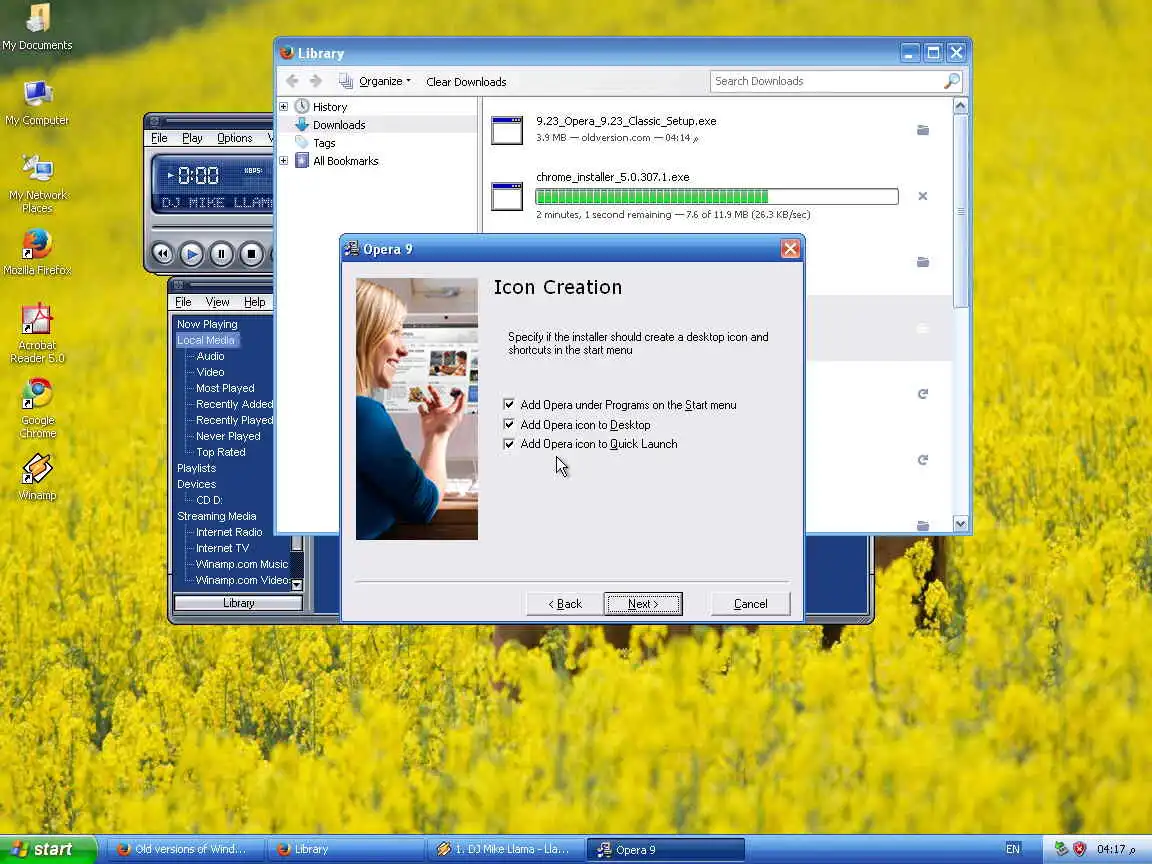Click security shield icon in system tray

coord(1079,849)
